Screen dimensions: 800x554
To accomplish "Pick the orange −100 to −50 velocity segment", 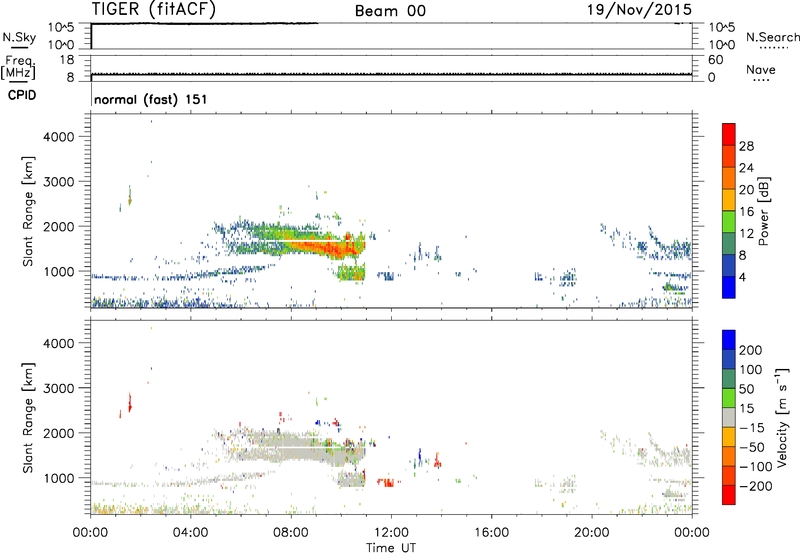I will click(x=729, y=457).
